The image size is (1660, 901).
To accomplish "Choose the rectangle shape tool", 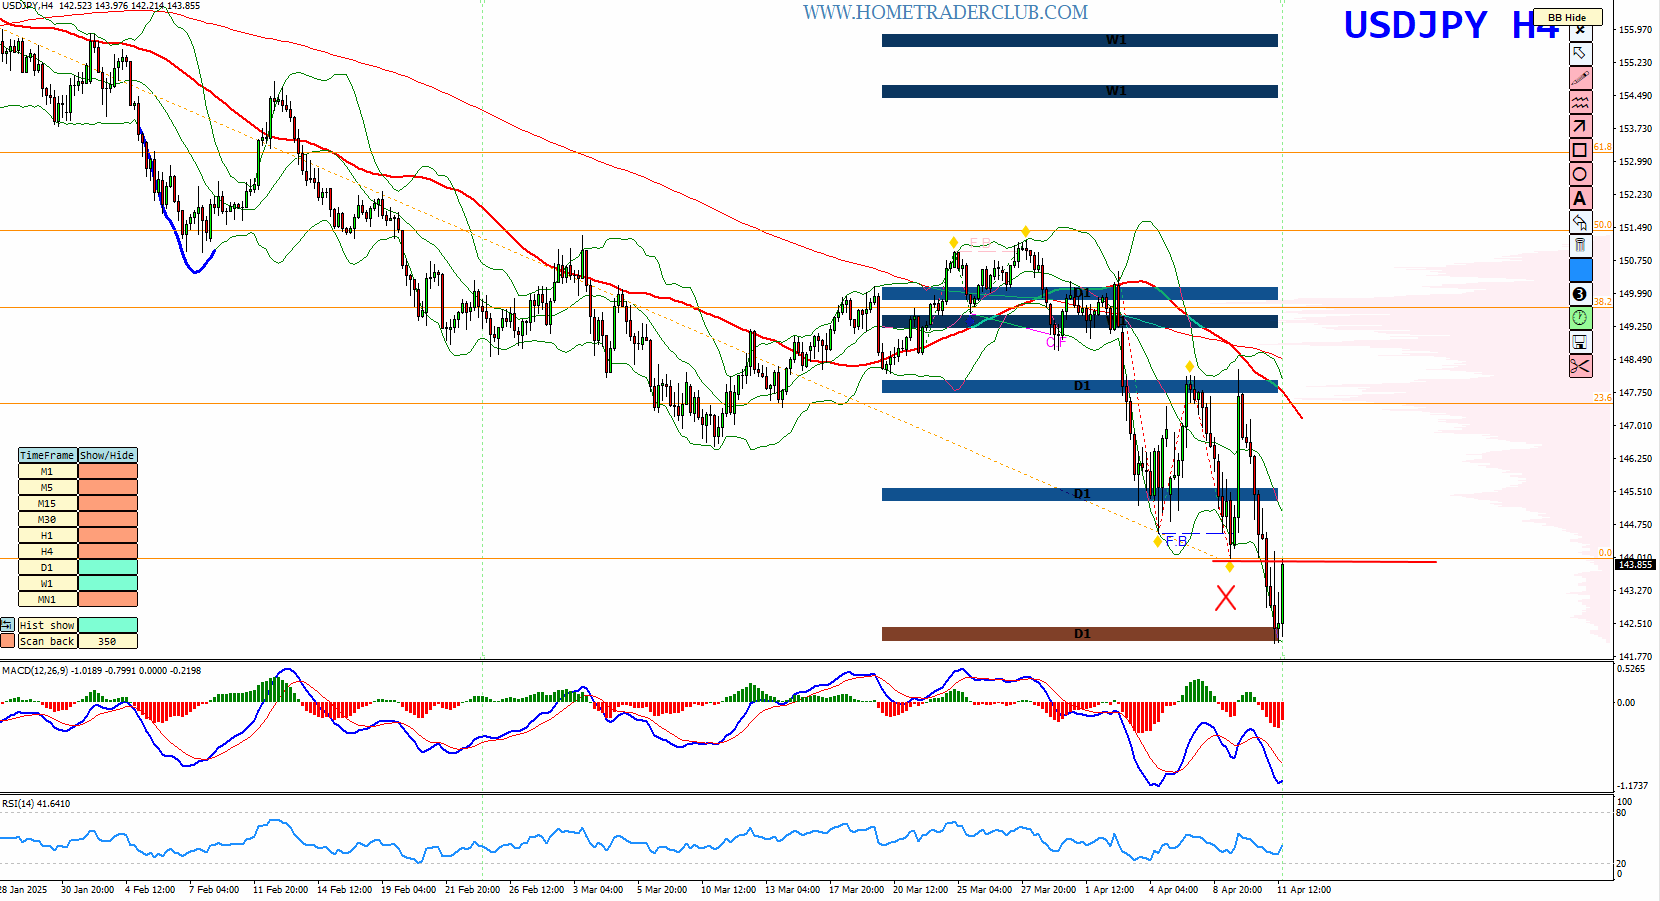I will tap(1580, 150).
